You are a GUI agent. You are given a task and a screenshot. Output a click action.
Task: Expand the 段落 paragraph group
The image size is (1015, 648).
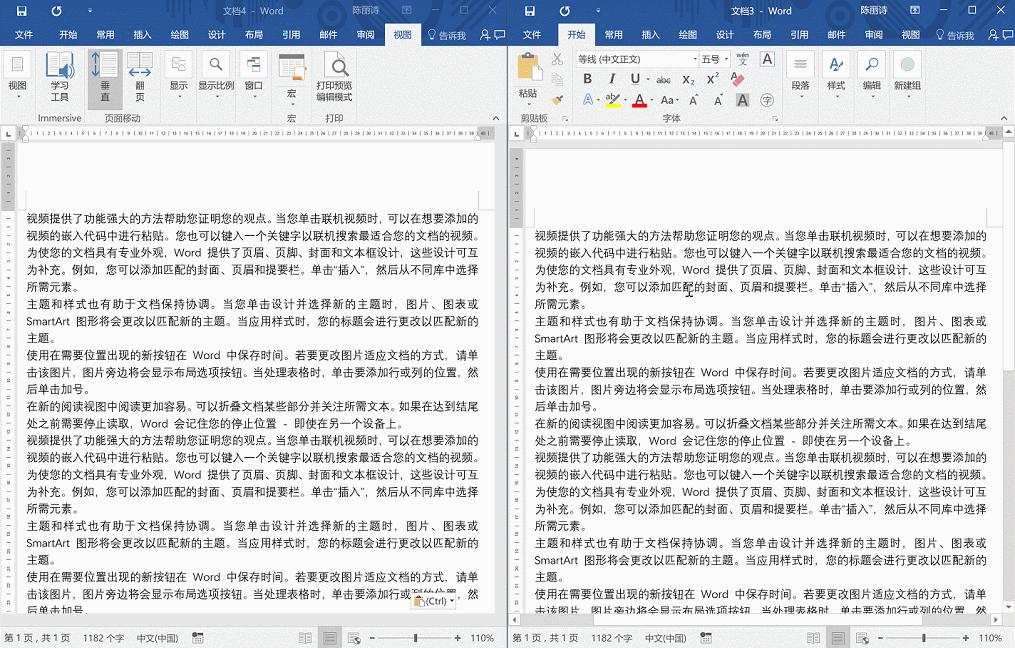click(801, 76)
